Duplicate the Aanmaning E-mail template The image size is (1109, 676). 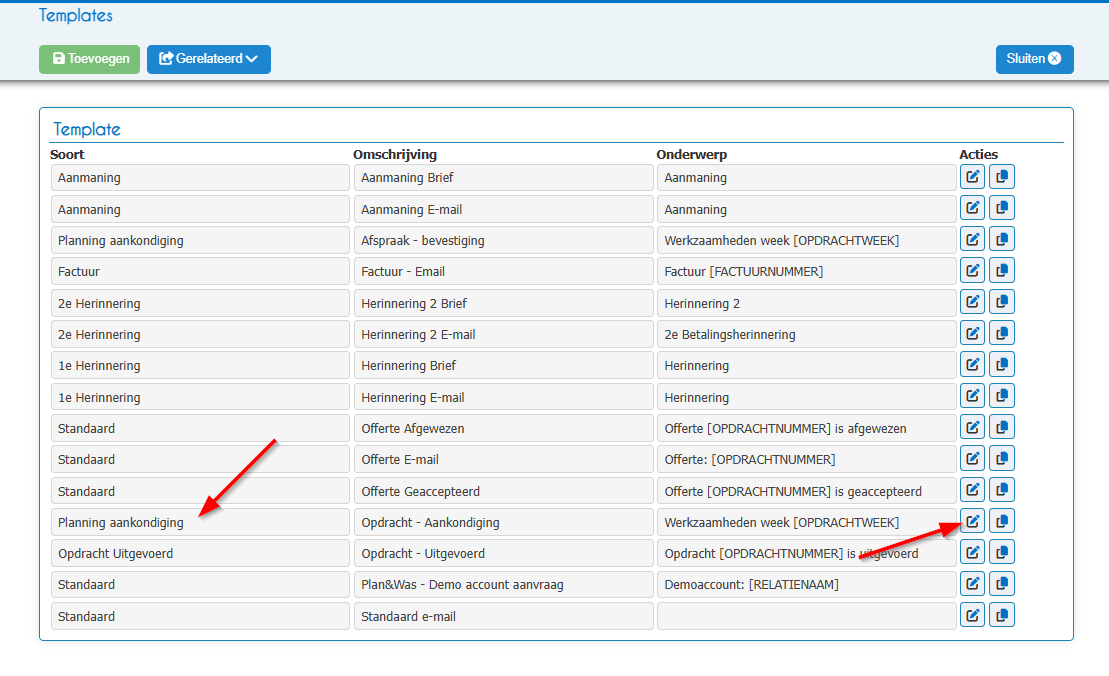pyautogui.click(x=1001, y=208)
